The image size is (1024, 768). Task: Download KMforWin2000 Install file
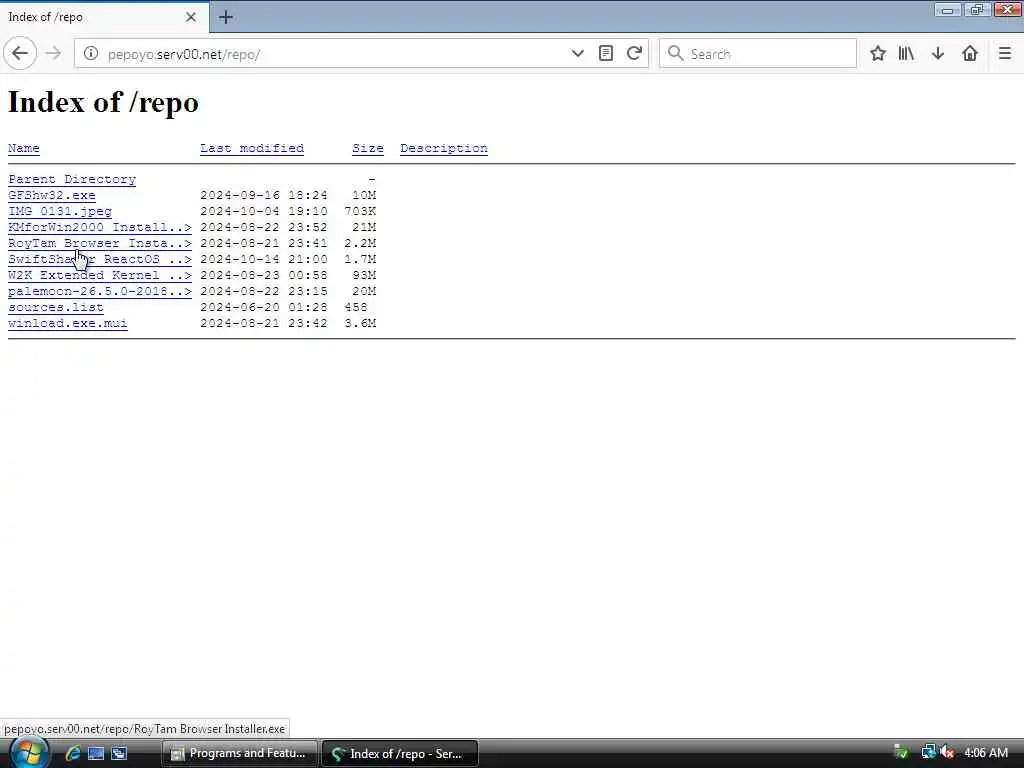(100, 227)
